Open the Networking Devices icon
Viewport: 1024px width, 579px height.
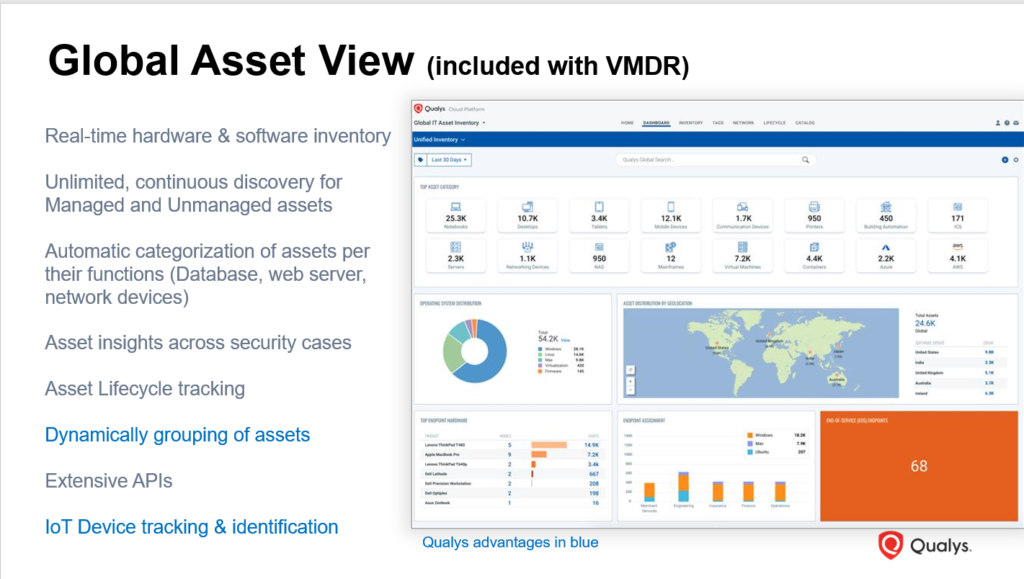pos(528,247)
